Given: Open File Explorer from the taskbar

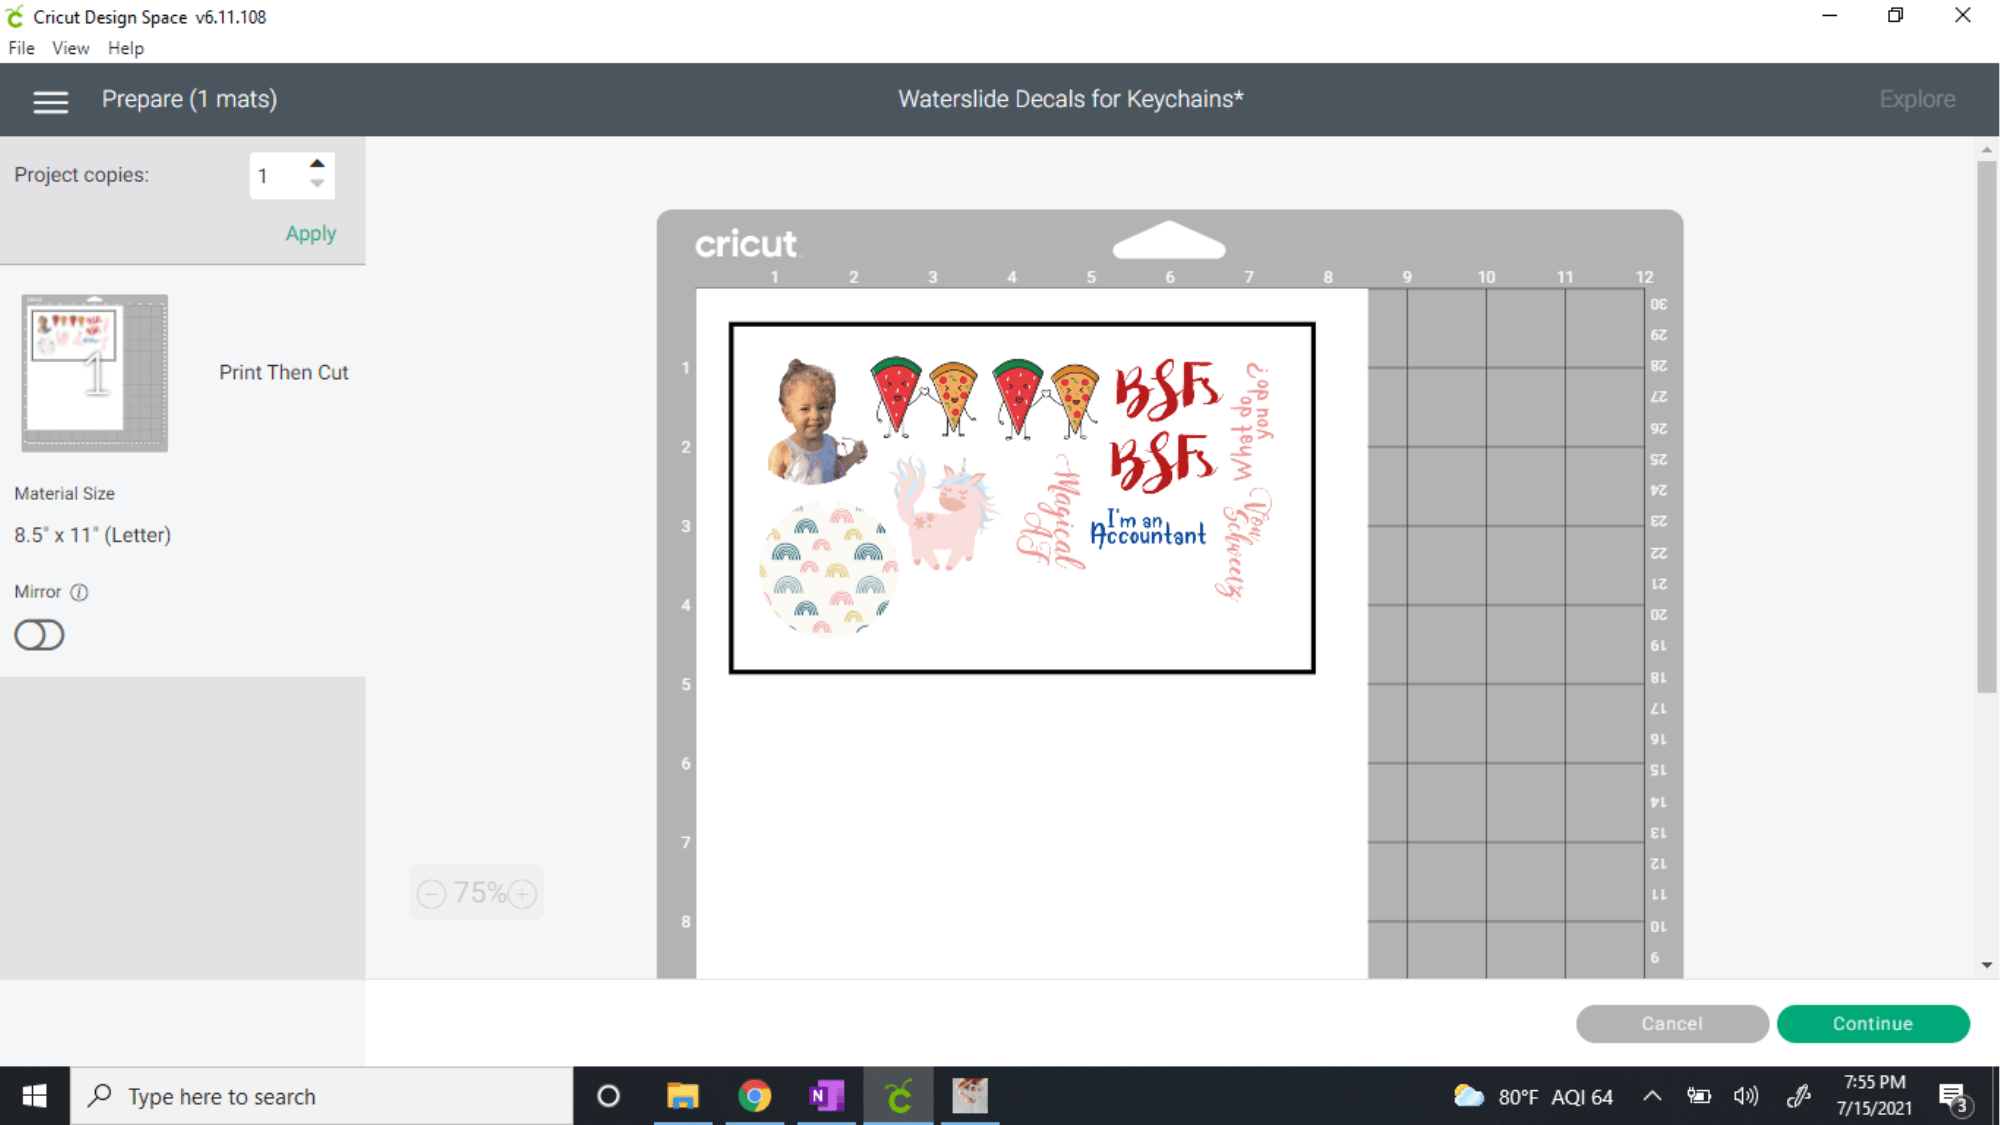Looking at the screenshot, I should coord(682,1096).
